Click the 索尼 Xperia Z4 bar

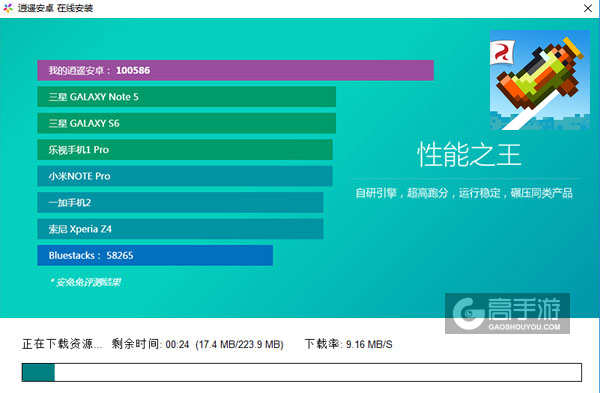click(x=180, y=229)
